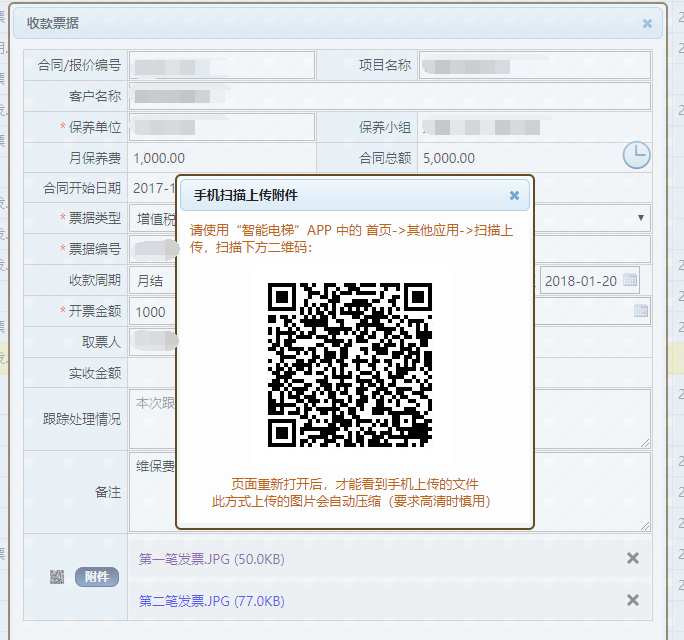Close the 手机扫描上传附件 popup
Image resolution: width=684 pixels, height=640 pixels.
pos(514,196)
